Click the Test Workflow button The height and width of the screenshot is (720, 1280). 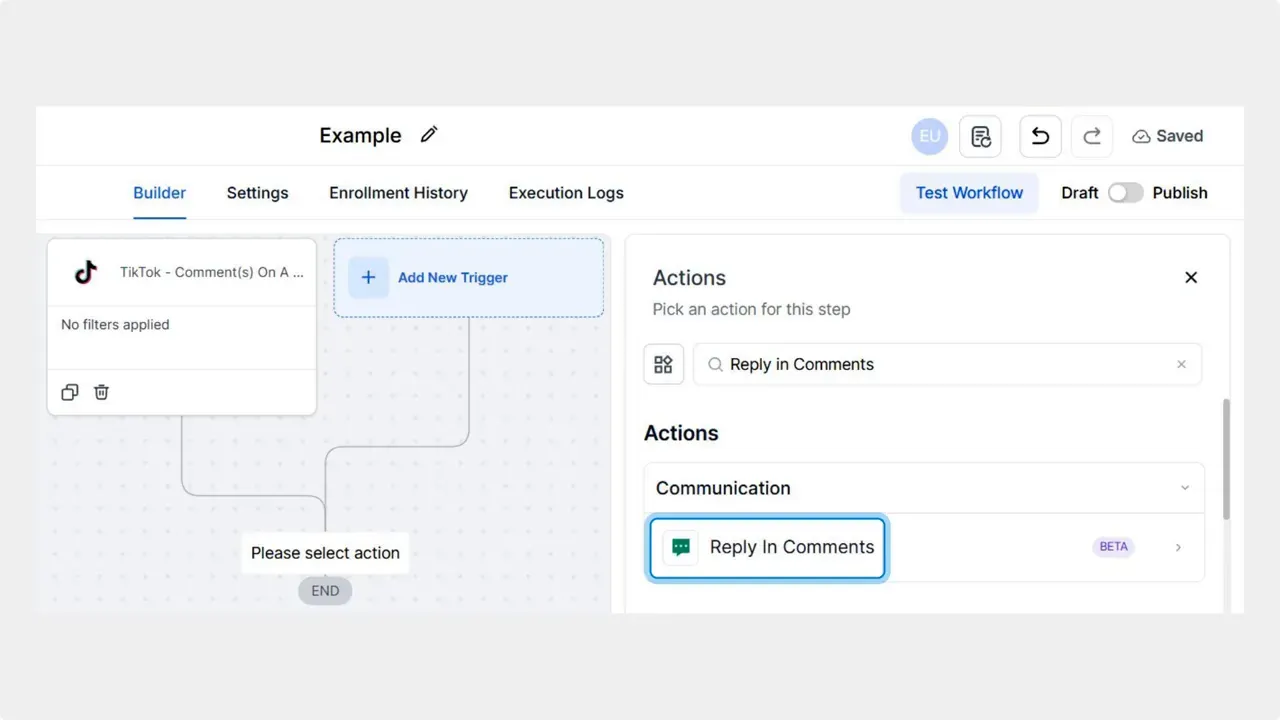click(x=968, y=192)
